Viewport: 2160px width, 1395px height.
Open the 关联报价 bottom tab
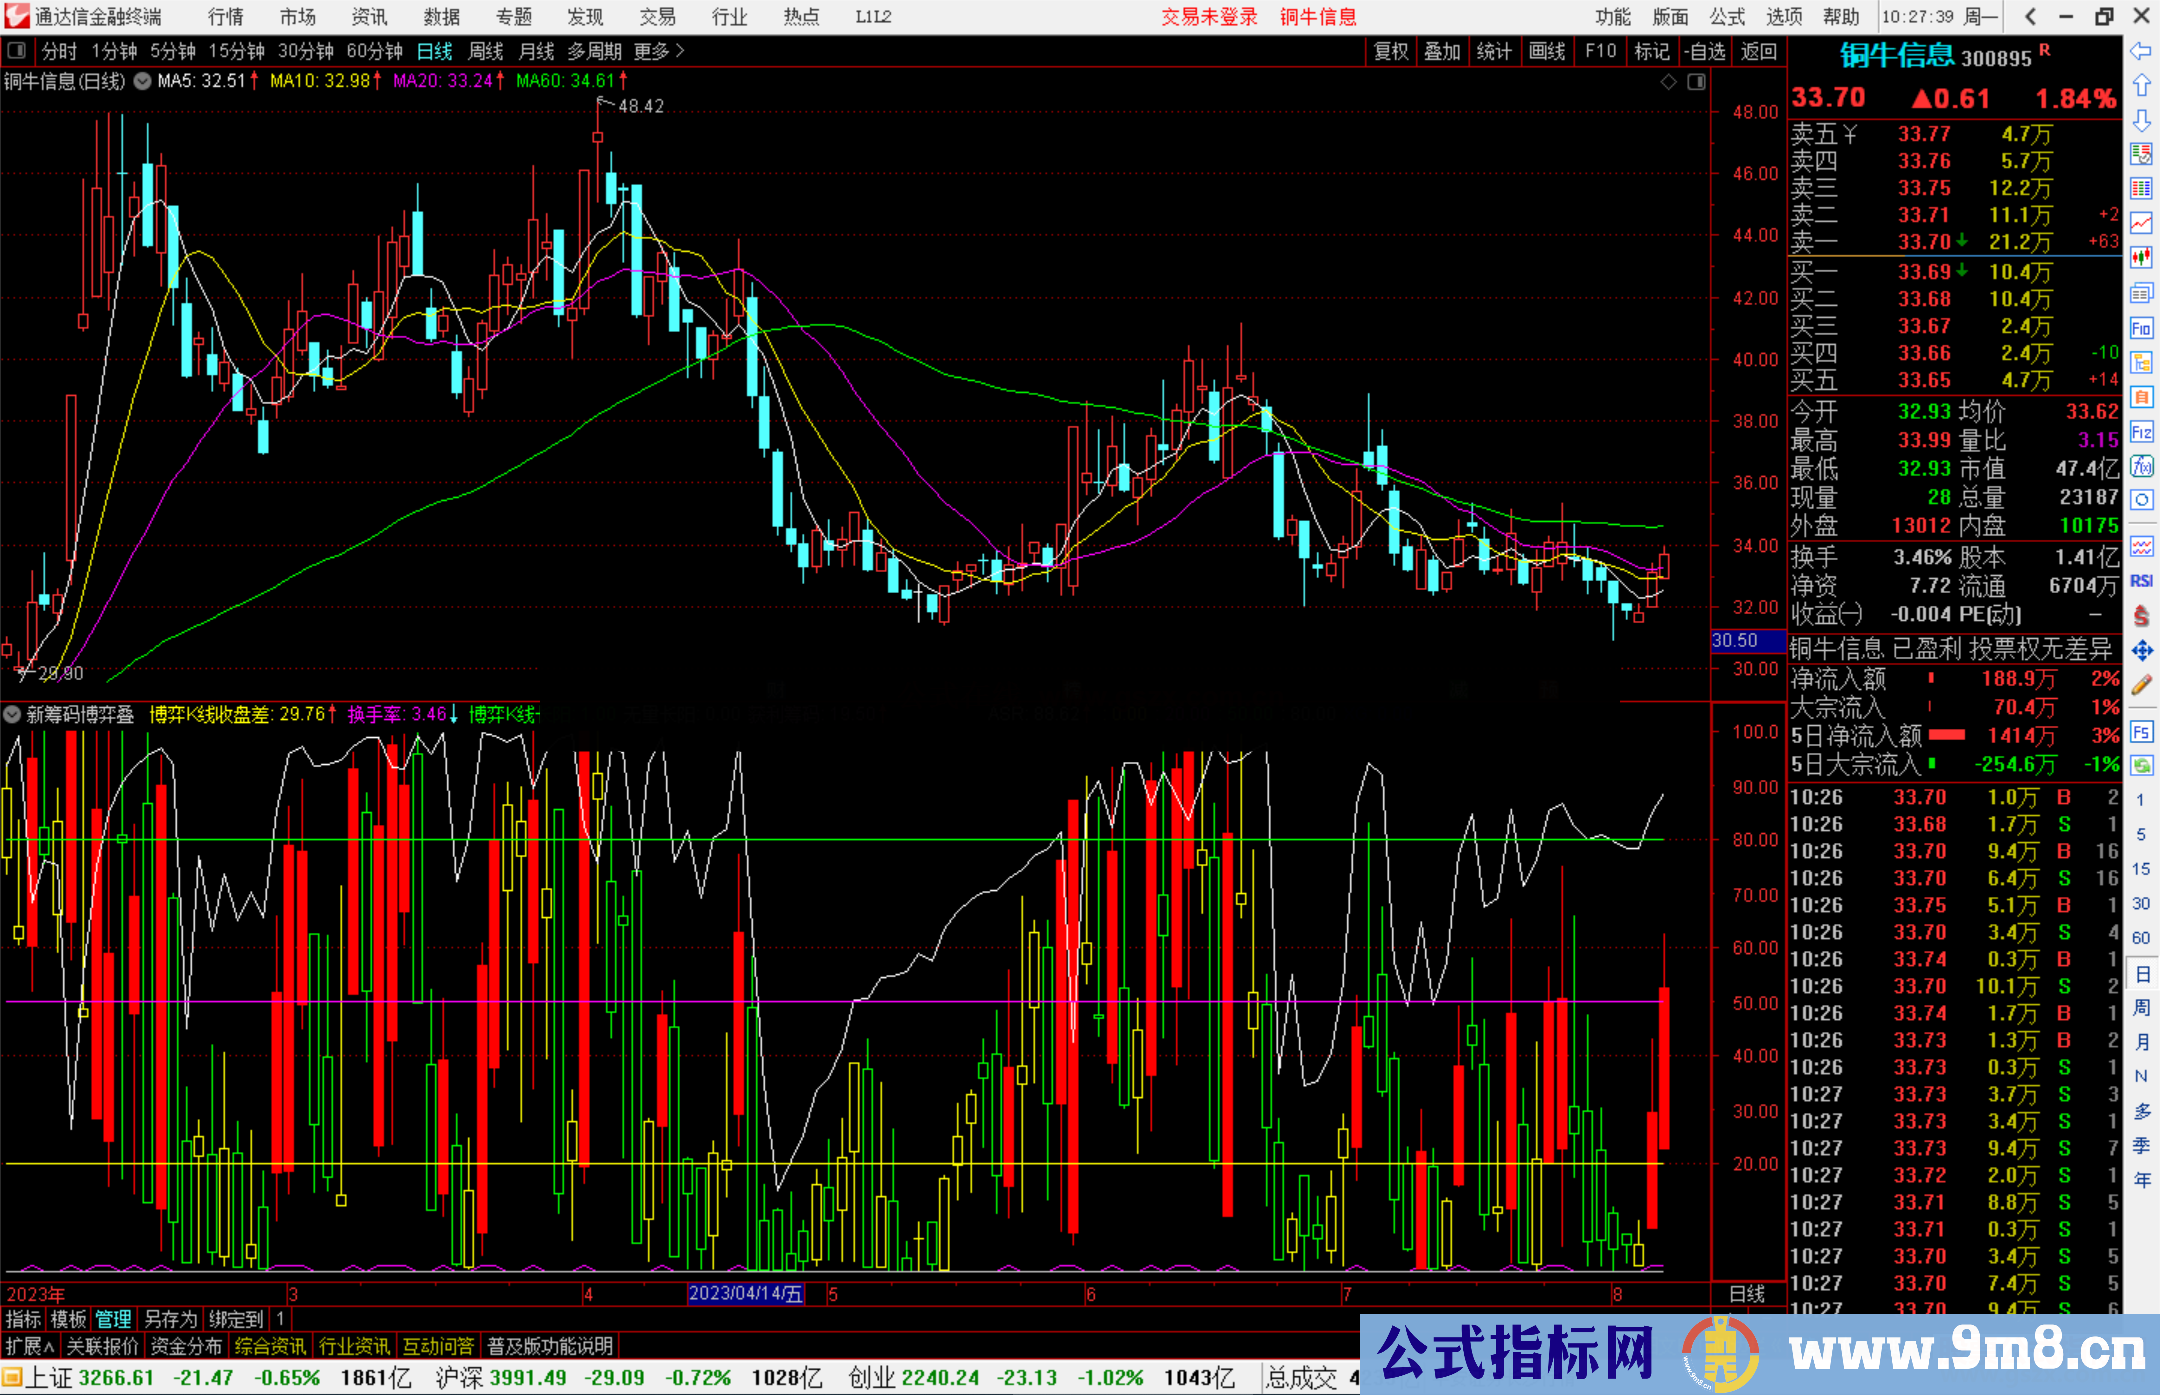click(x=102, y=1346)
